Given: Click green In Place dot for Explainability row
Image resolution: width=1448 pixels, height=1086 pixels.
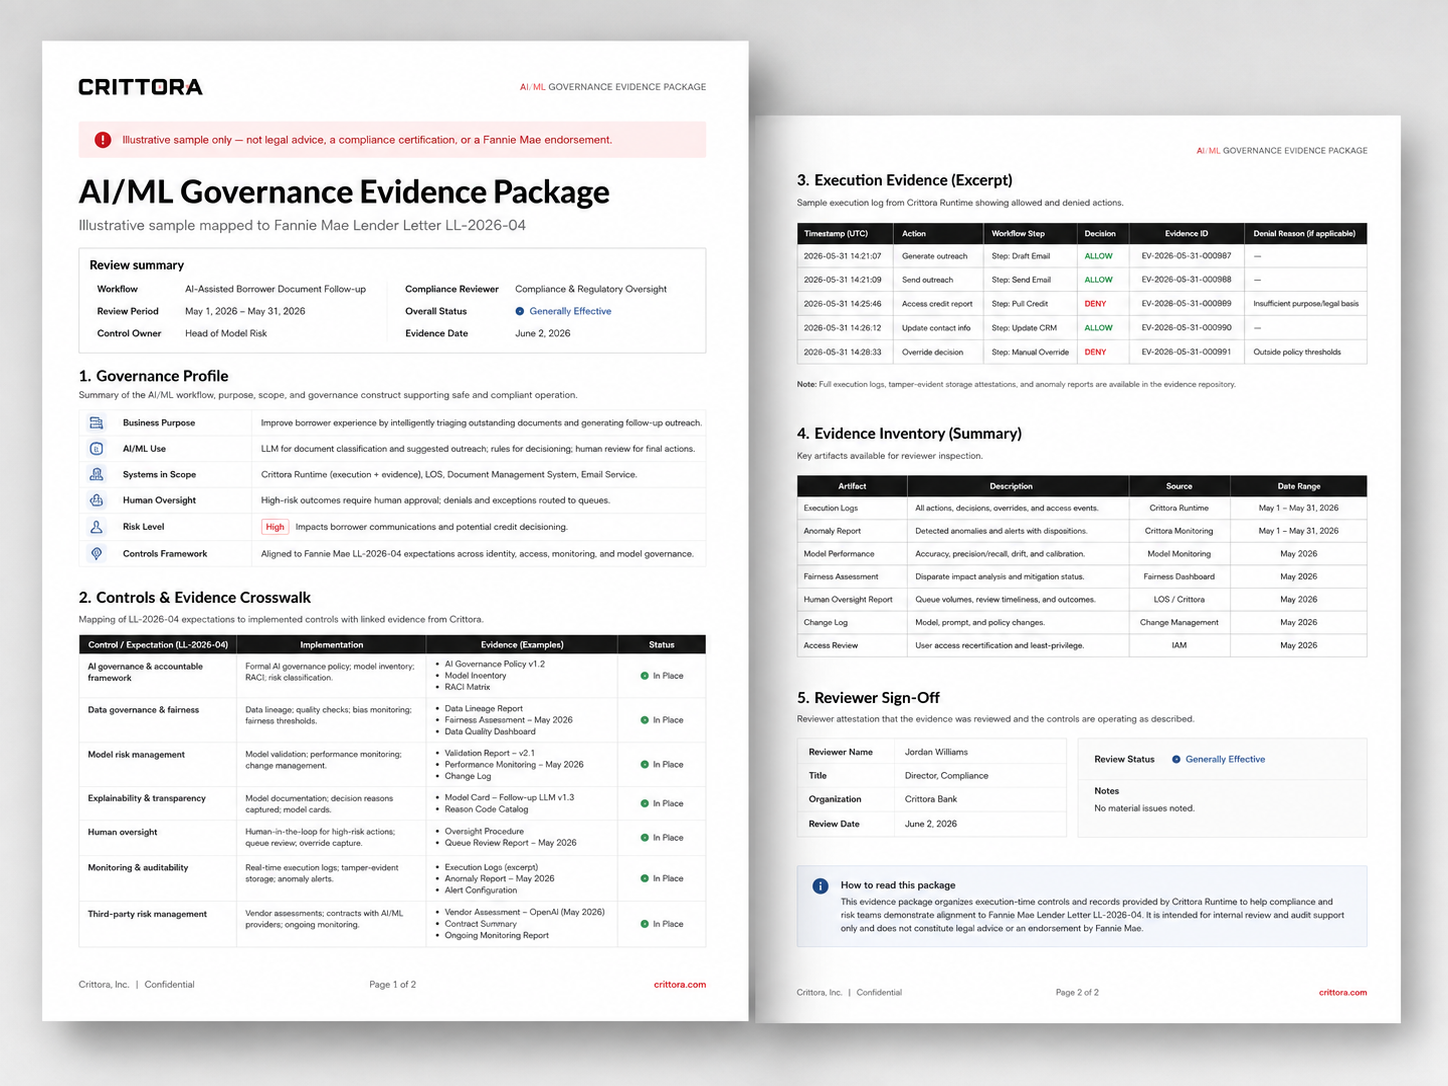Looking at the screenshot, I should [645, 804].
